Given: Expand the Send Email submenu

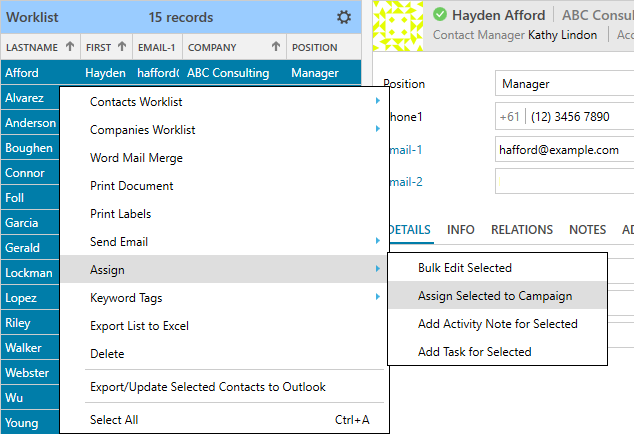Looking at the screenshot, I should tap(377, 242).
